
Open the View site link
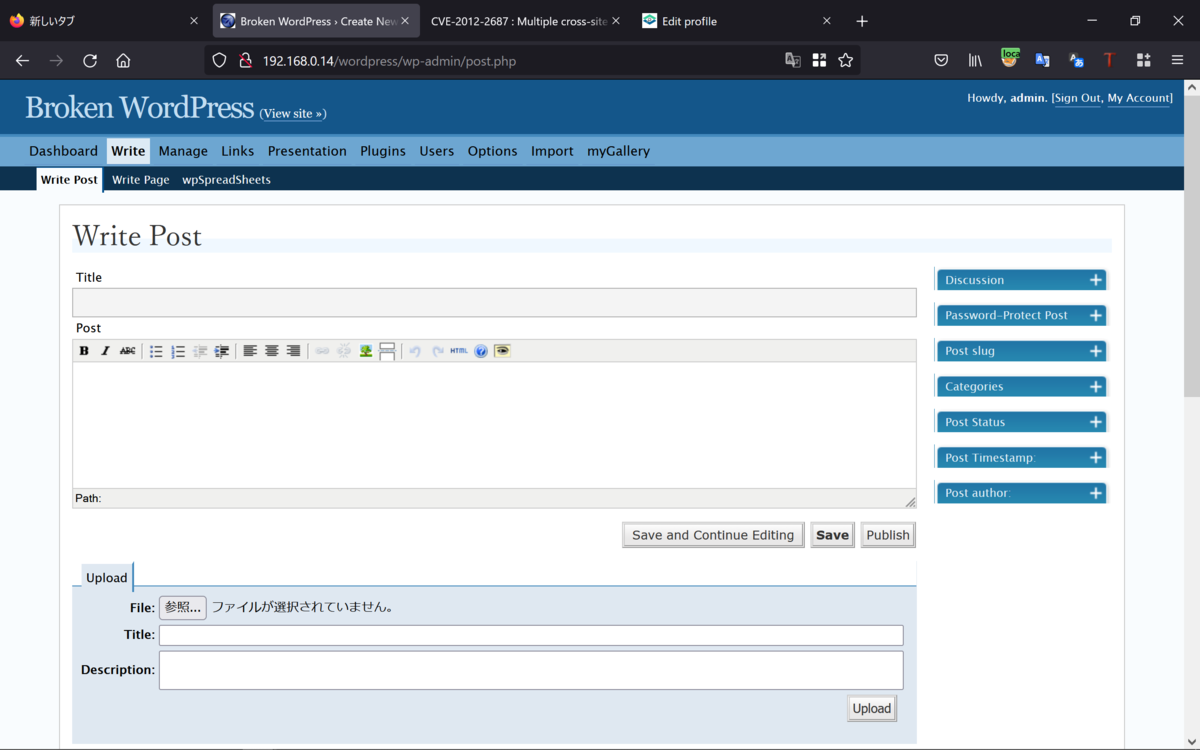tap(293, 114)
